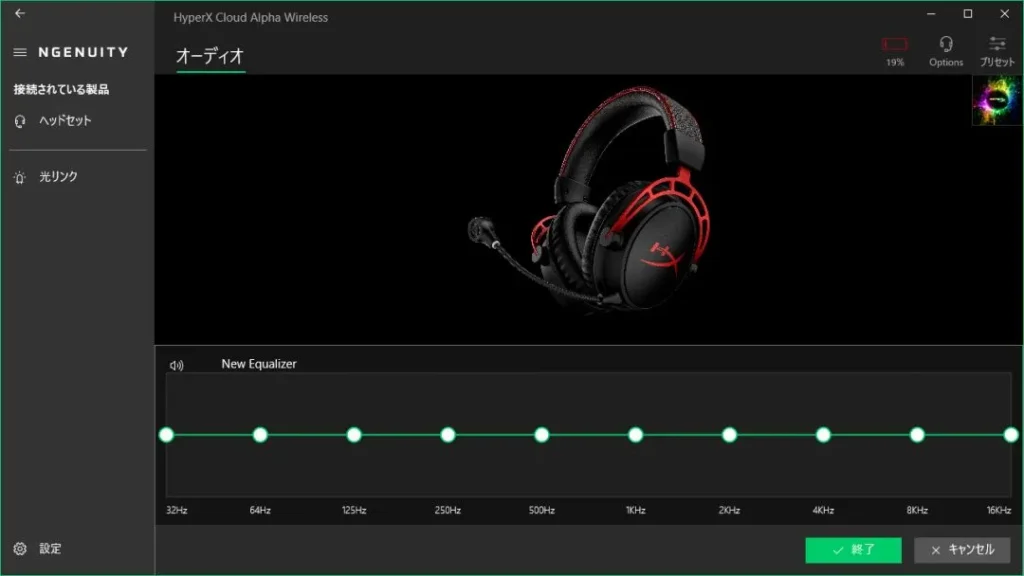The image size is (1024, 576).
Task: Open the プリセット (presets) panel icon
Action: point(997,45)
